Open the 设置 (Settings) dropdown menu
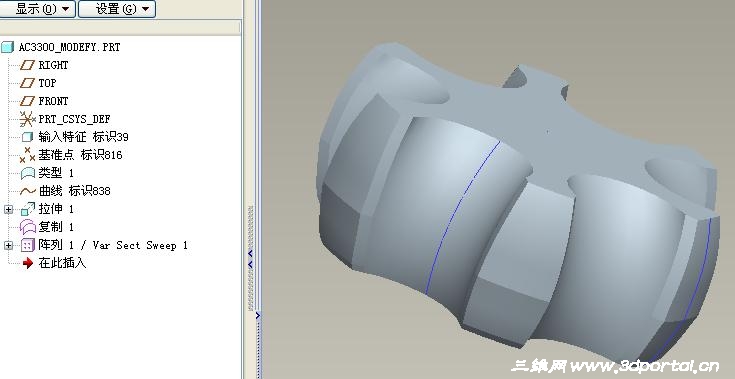The height and width of the screenshot is (379, 735). (117, 9)
